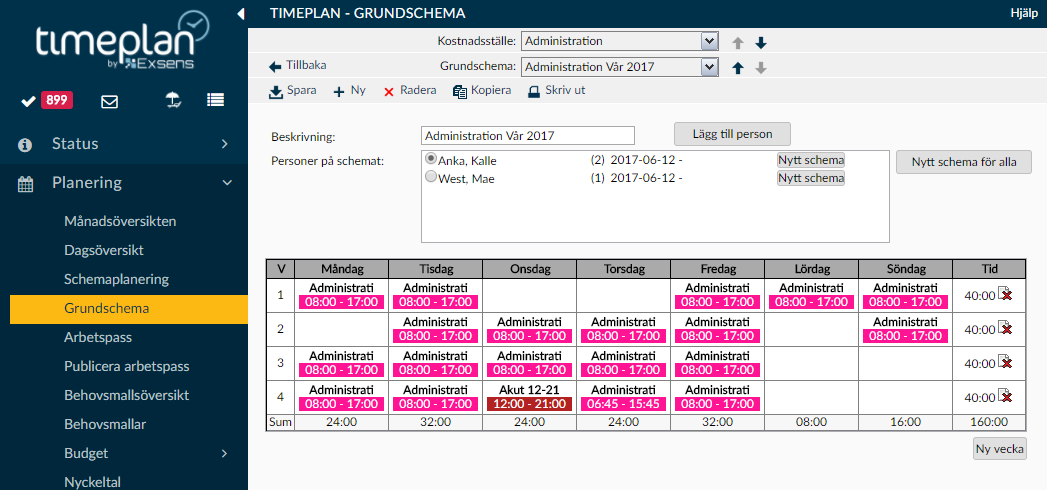Select the Anka, Kalle radio button
This screenshot has height=490, width=1047.
(x=431, y=159)
